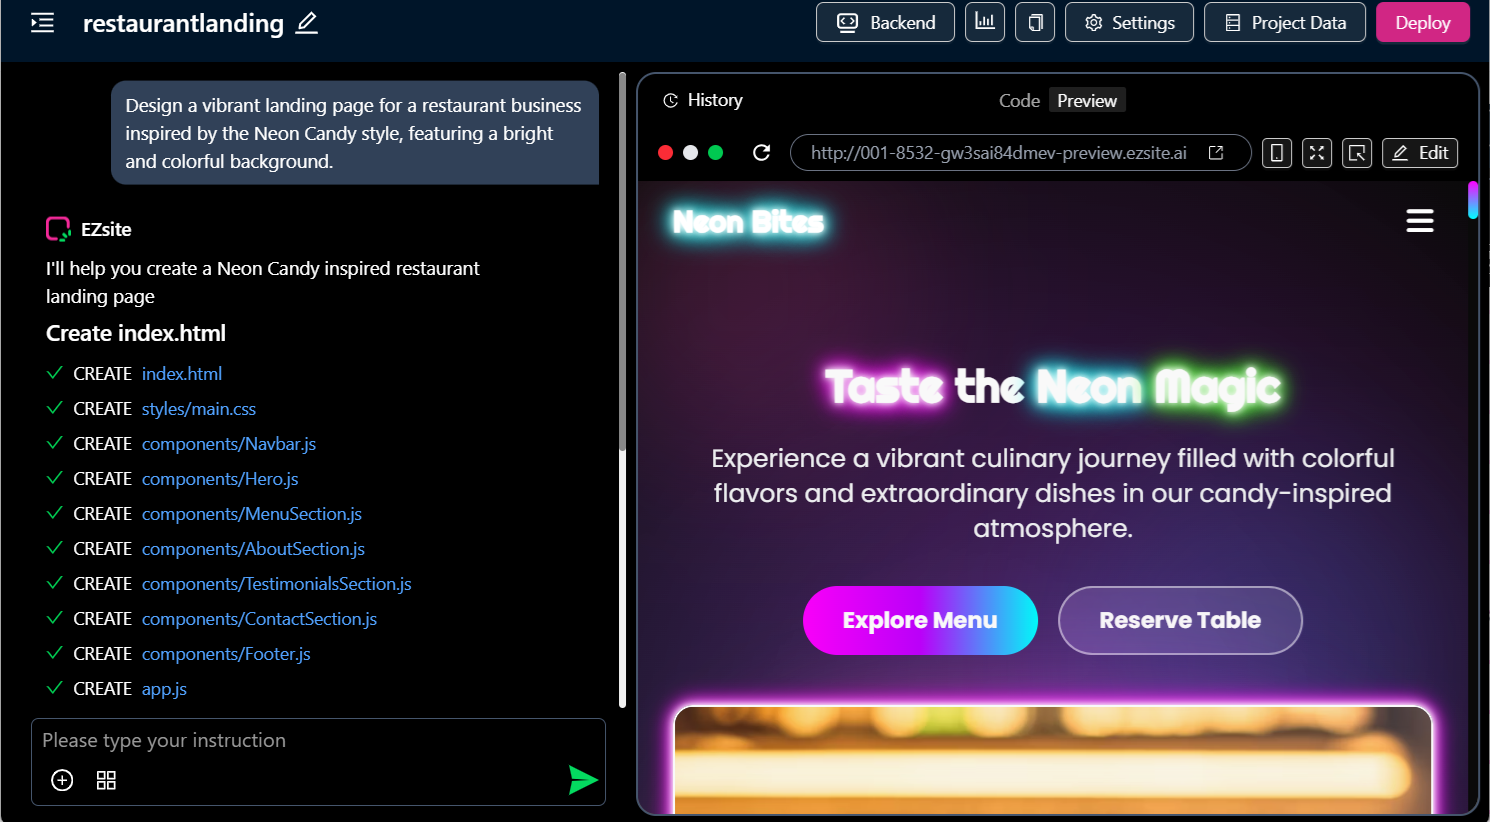1490x822 pixels.
Task: Click the Explore Menu gradient button
Action: click(x=920, y=620)
